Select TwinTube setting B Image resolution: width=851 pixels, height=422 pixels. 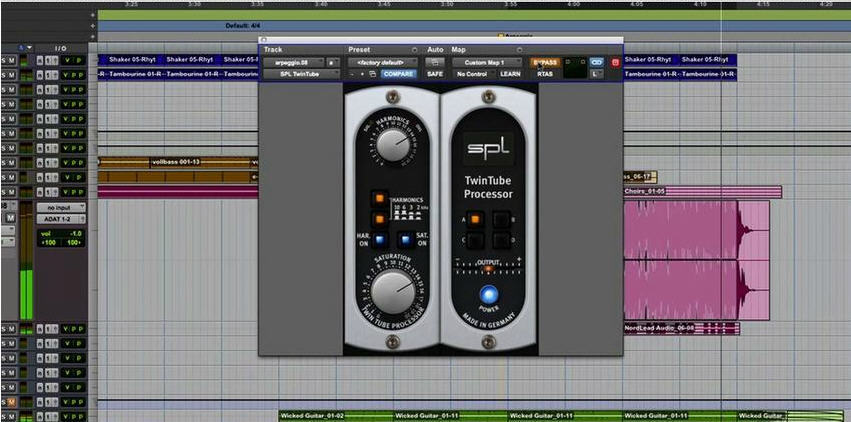pos(501,219)
